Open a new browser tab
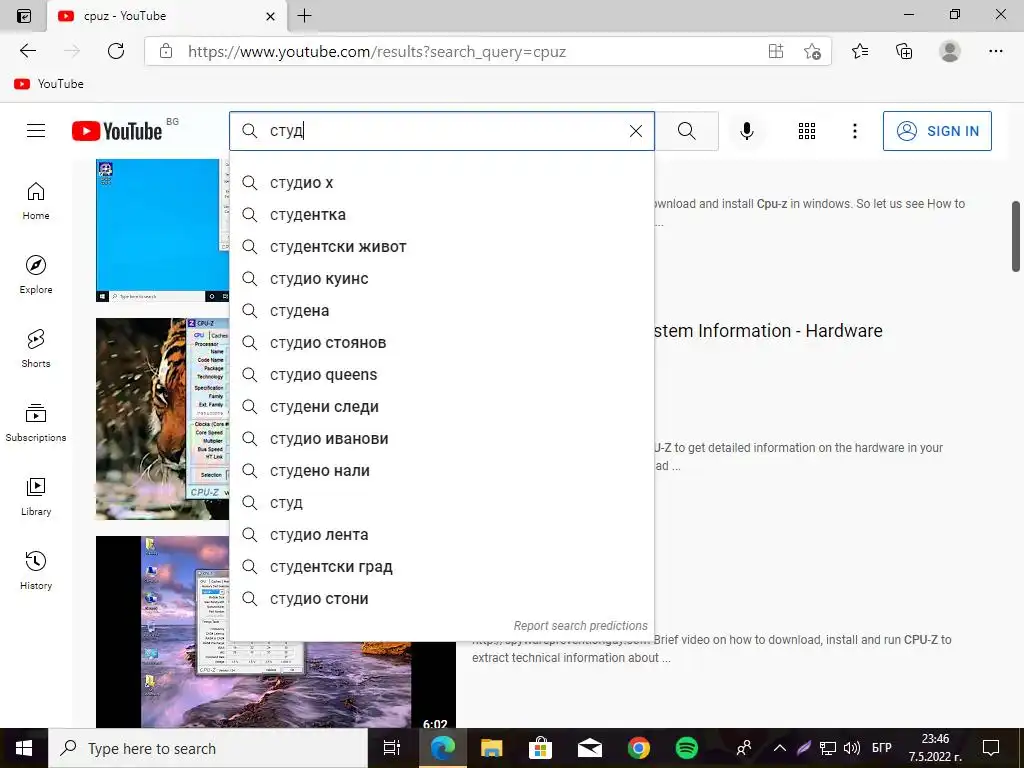Image resolution: width=1024 pixels, height=768 pixels. click(304, 16)
